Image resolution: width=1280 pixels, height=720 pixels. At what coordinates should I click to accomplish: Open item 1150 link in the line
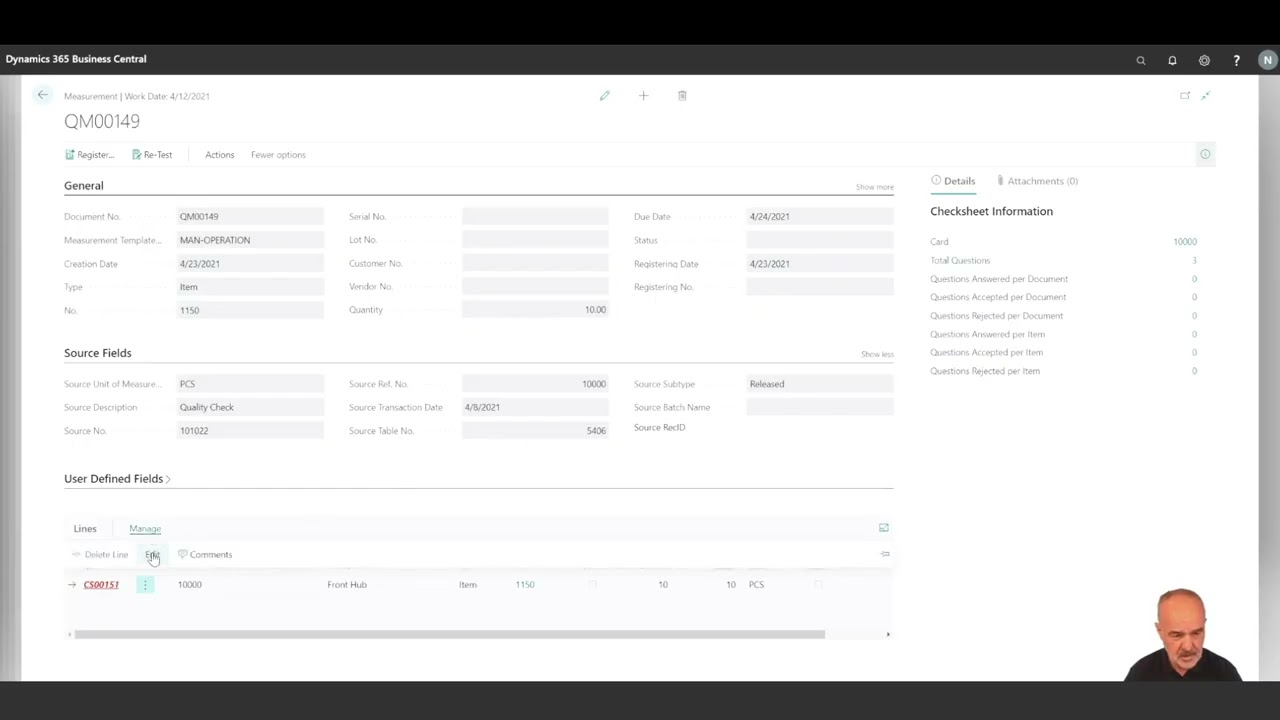525,585
